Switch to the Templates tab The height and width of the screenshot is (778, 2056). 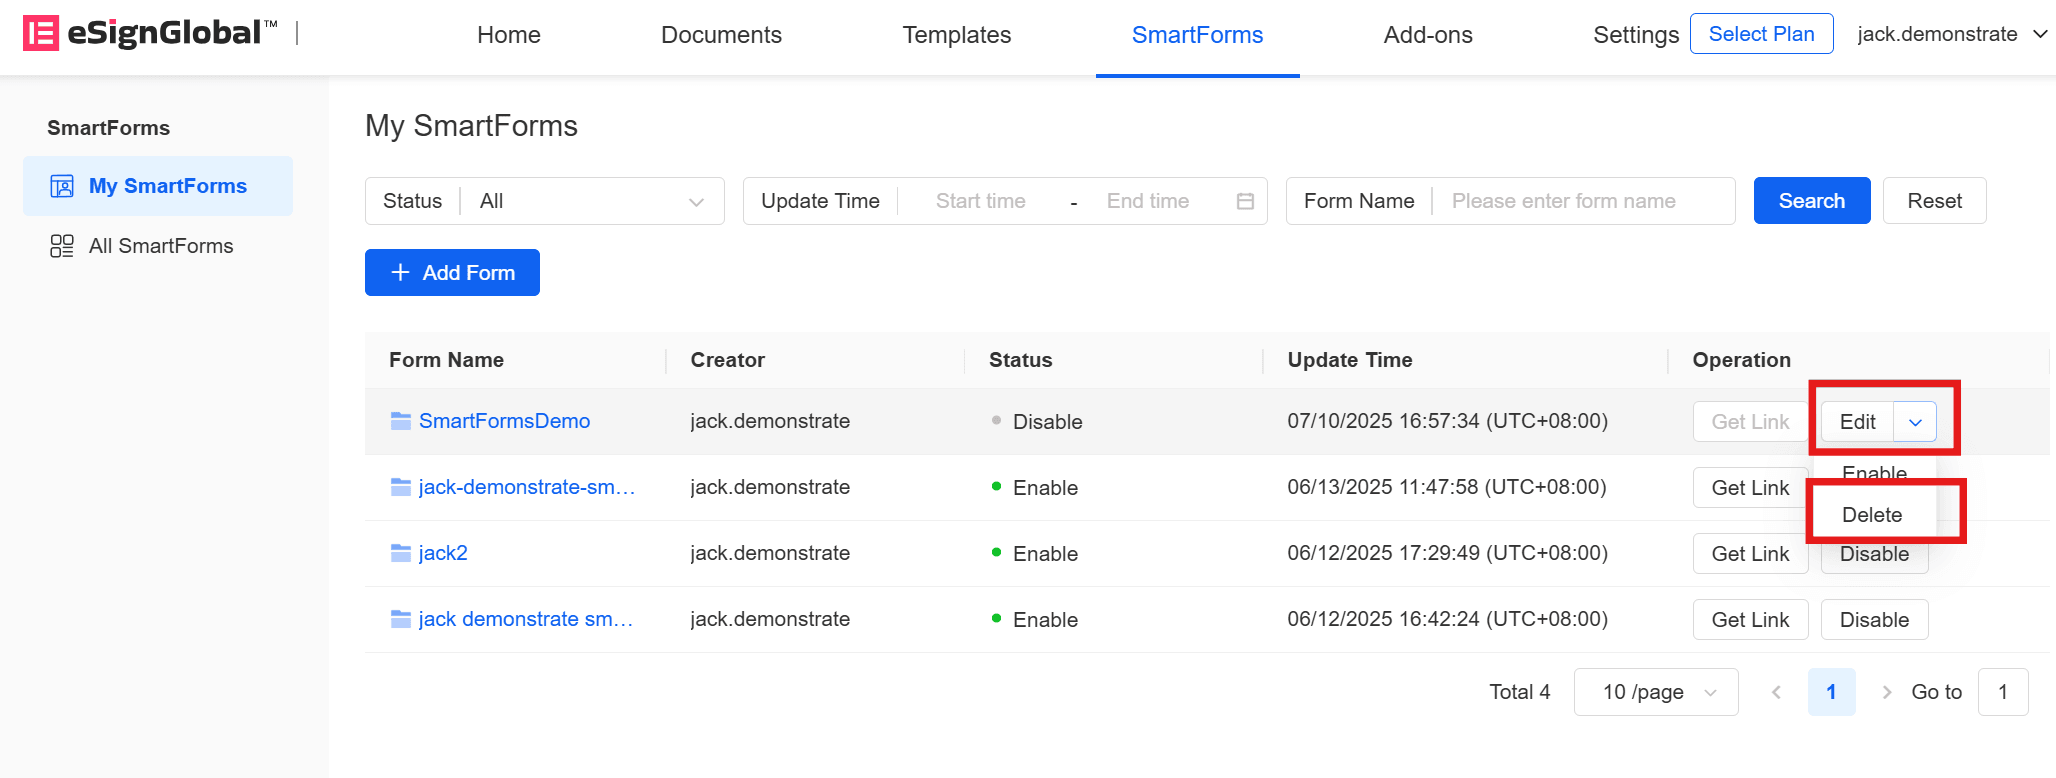[957, 35]
